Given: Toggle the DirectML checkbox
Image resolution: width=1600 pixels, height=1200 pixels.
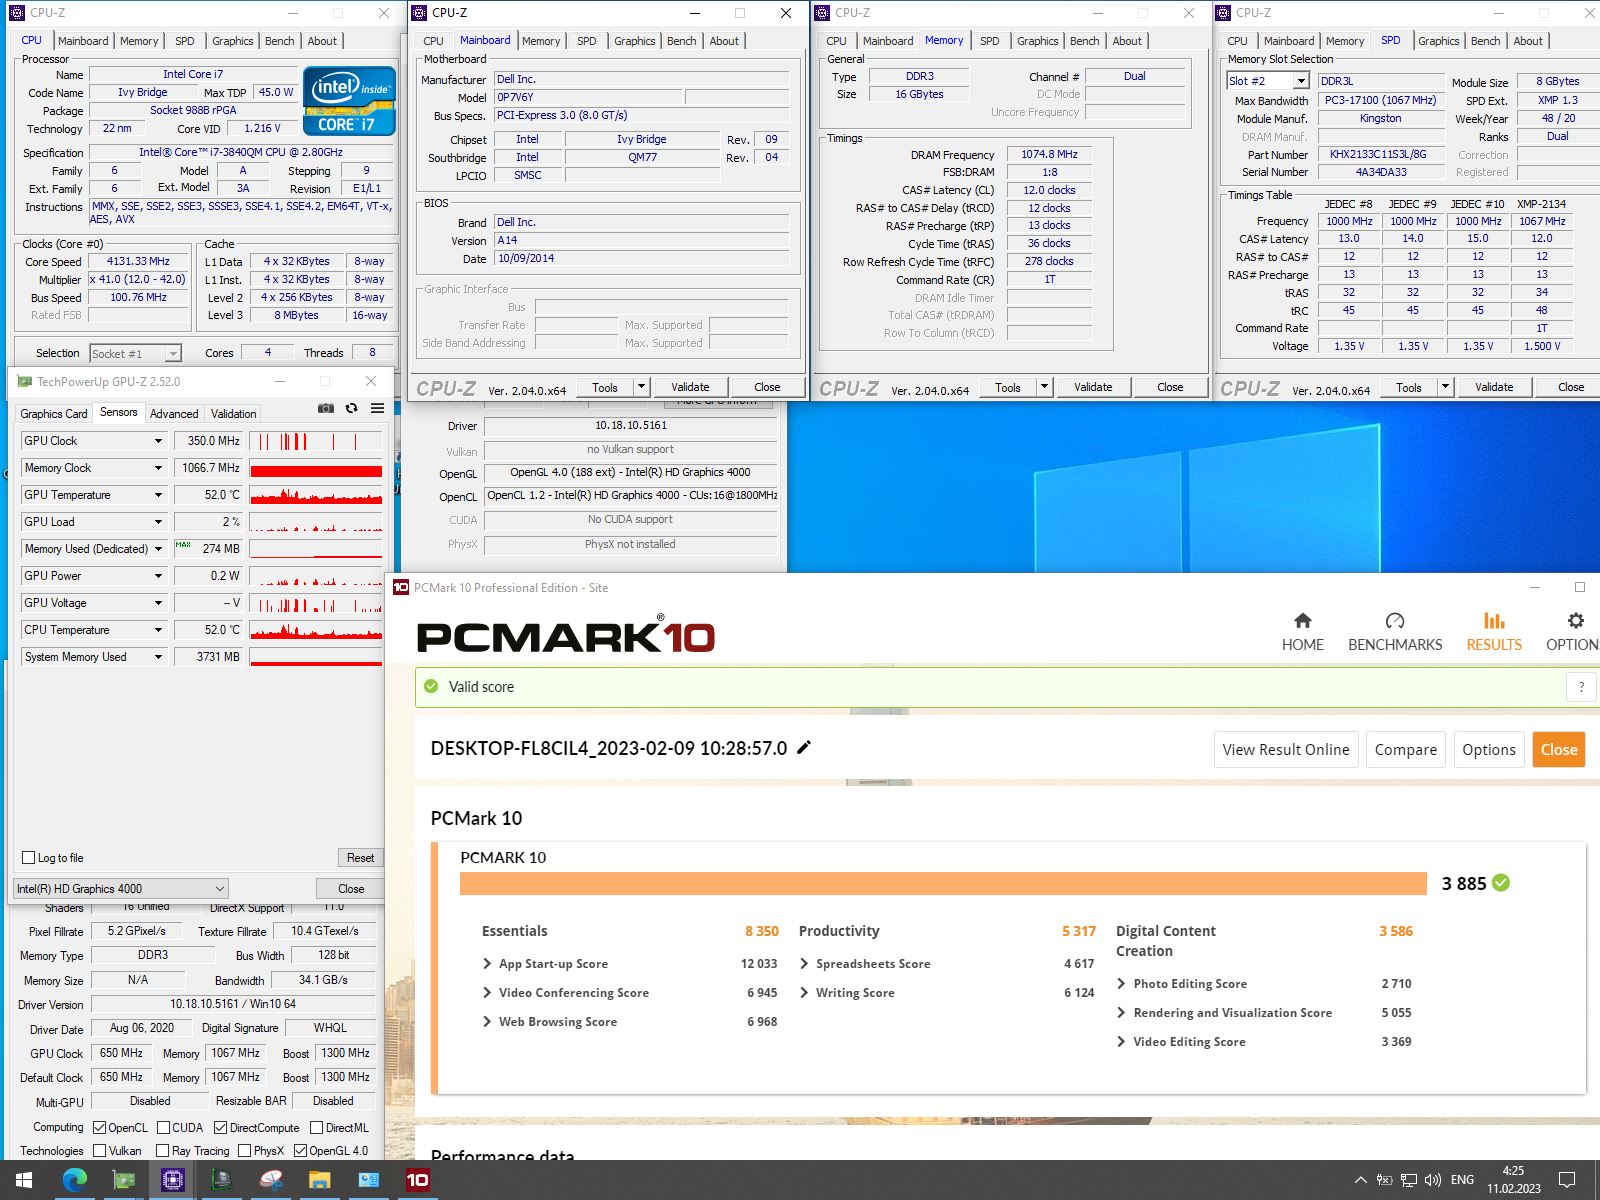Looking at the screenshot, I should point(316,1127).
